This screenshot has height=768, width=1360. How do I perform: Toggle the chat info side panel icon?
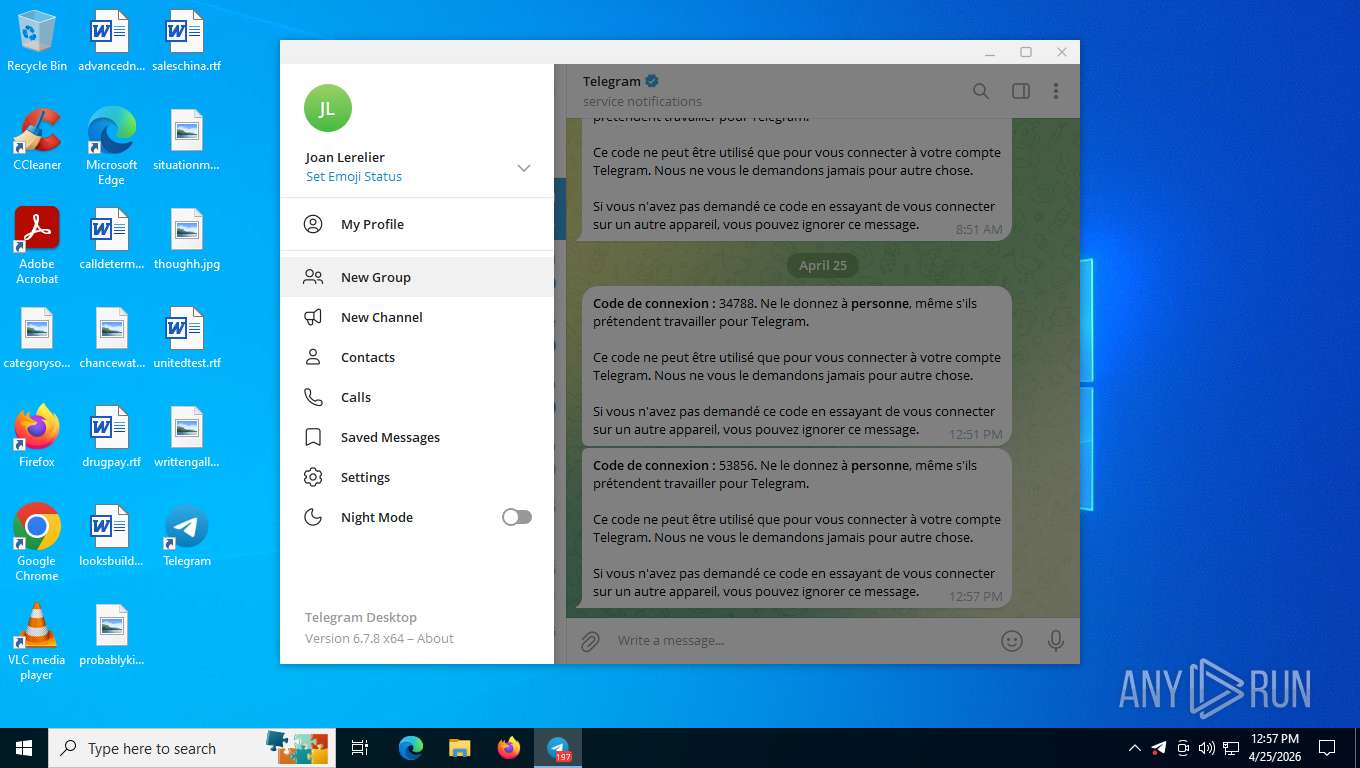click(x=1021, y=91)
